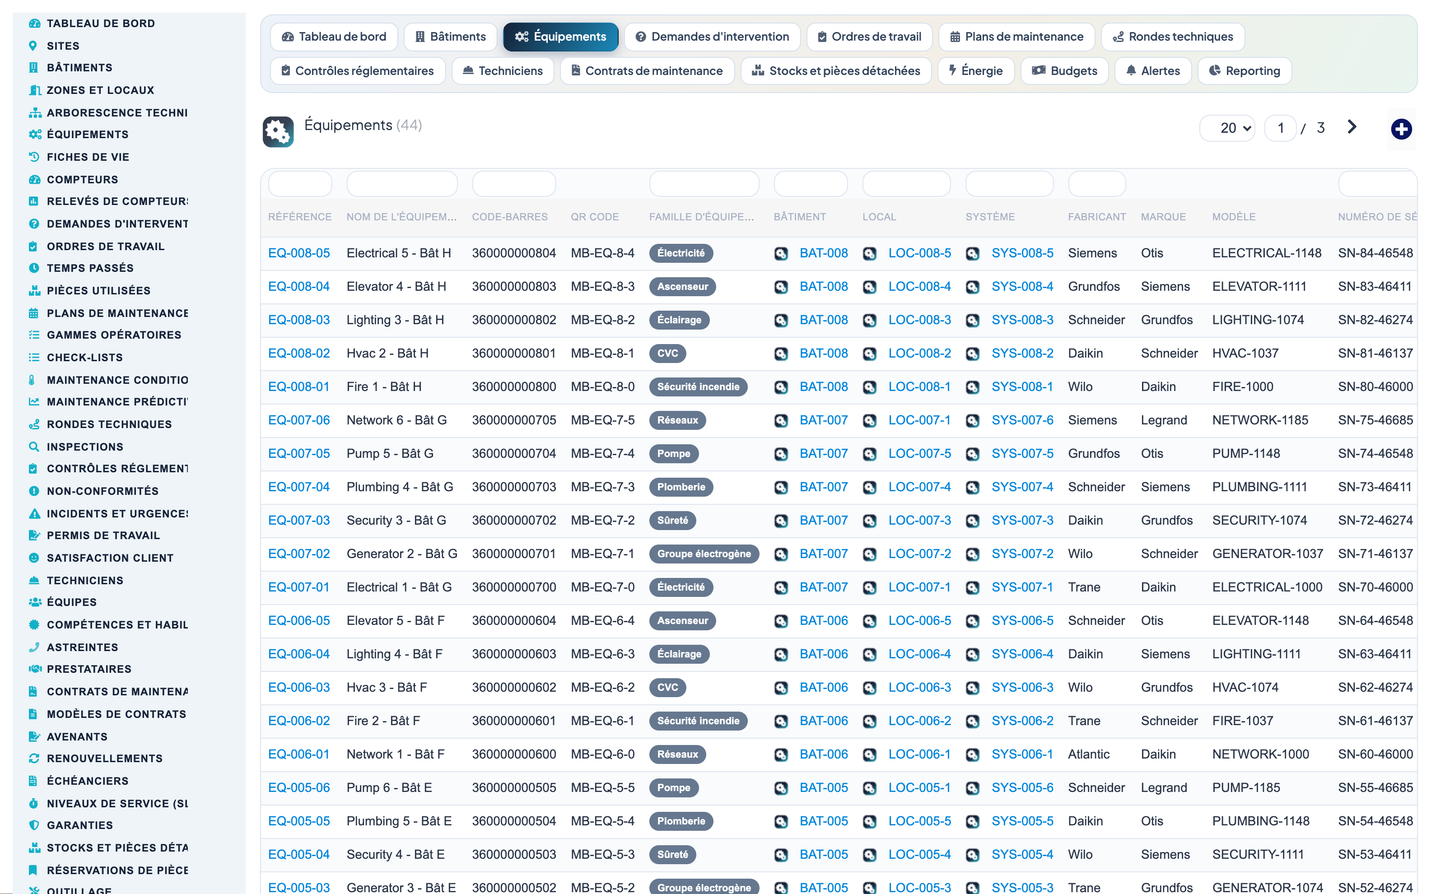Open the Tableau de bord tab
This screenshot has height=894, width=1445.
tap(334, 37)
